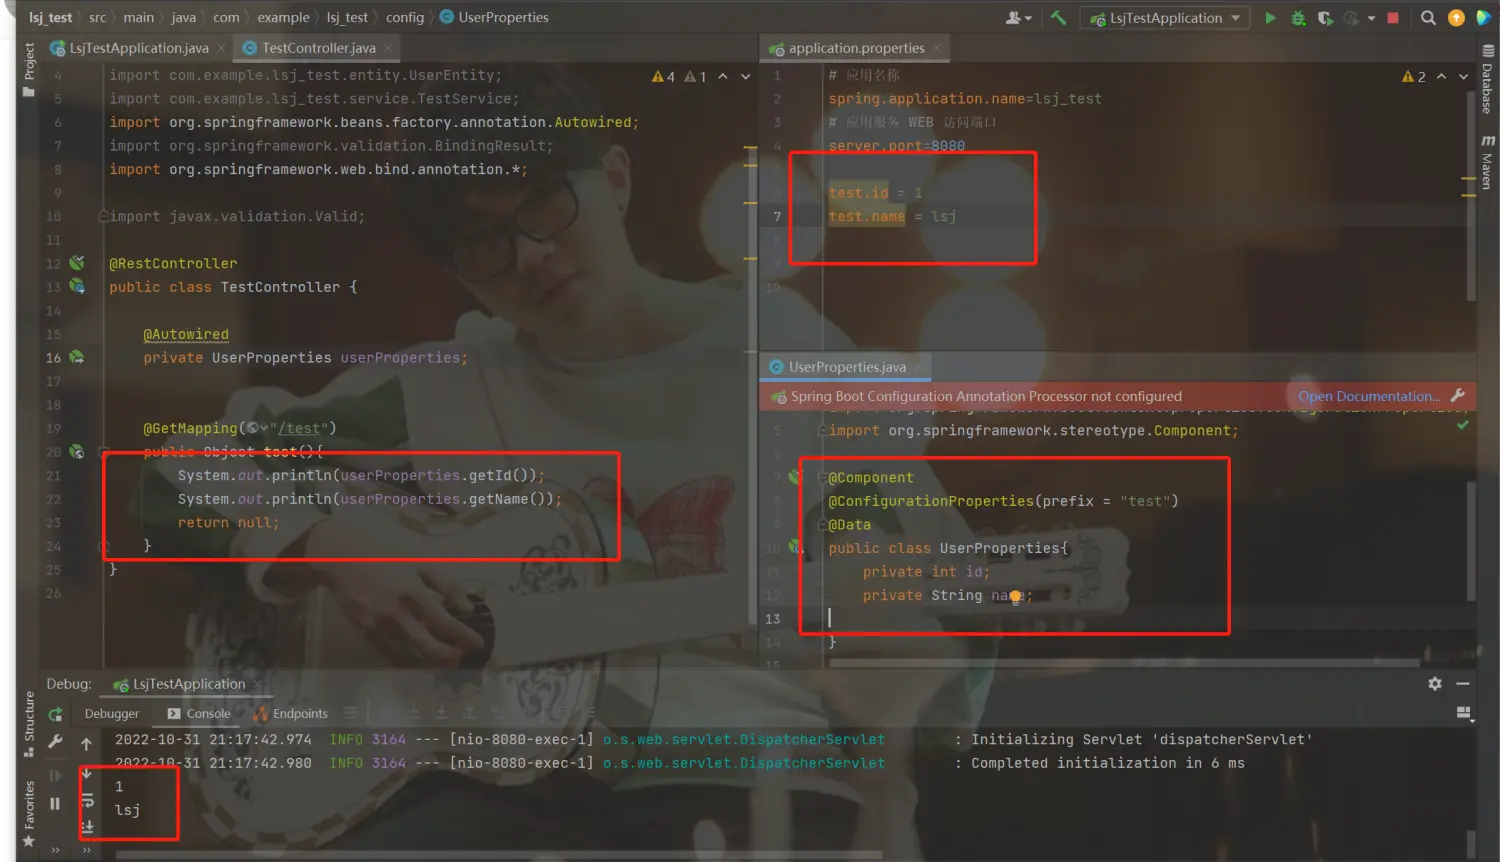Expand the profiler run options arrow

pos(1371,18)
